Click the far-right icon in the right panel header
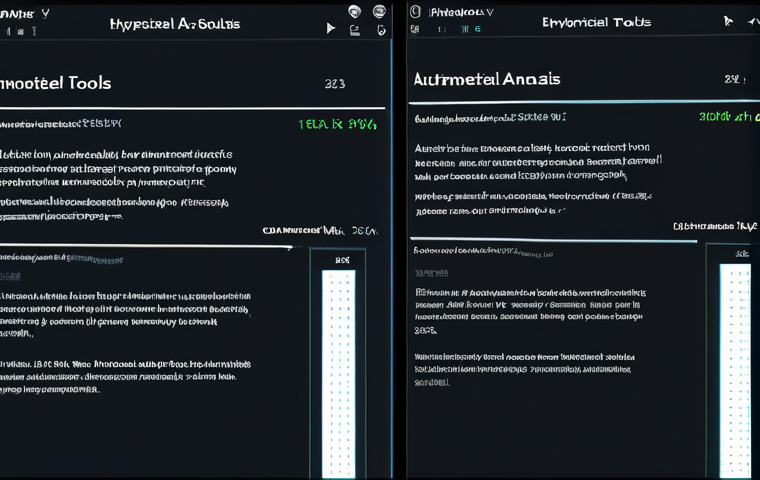Screen dimensions: 760x480 click(x=754, y=21)
